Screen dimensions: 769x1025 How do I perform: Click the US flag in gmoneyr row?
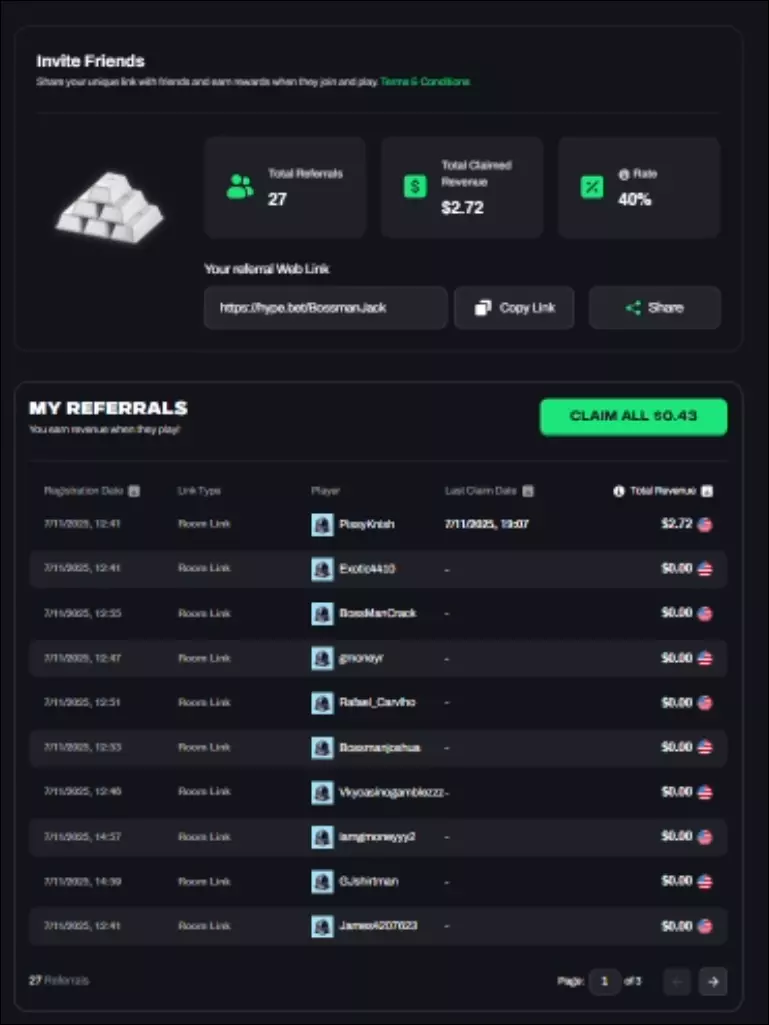tap(704, 658)
